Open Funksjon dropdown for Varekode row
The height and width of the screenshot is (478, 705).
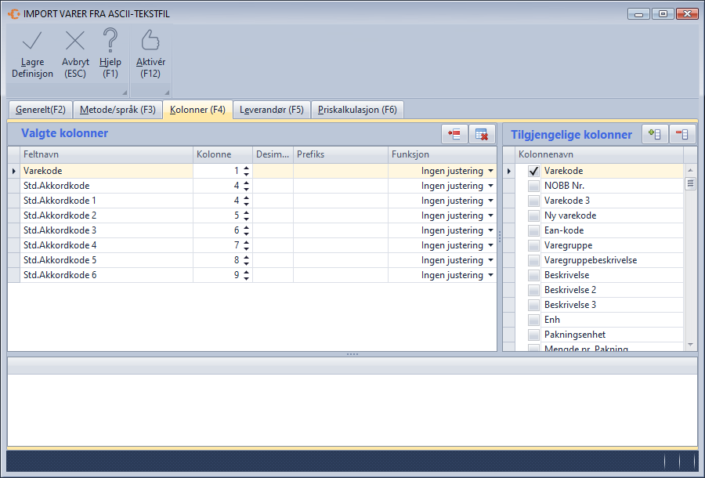(x=491, y=171)
